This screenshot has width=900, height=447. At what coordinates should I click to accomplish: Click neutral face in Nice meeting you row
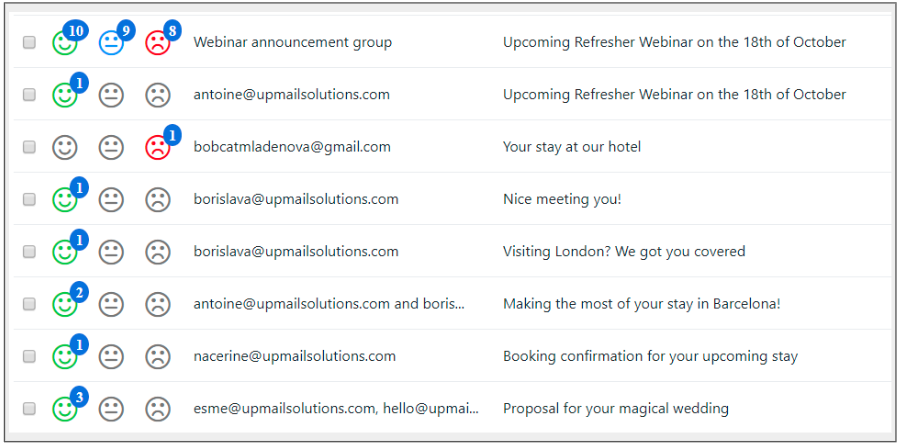[111, 199]
